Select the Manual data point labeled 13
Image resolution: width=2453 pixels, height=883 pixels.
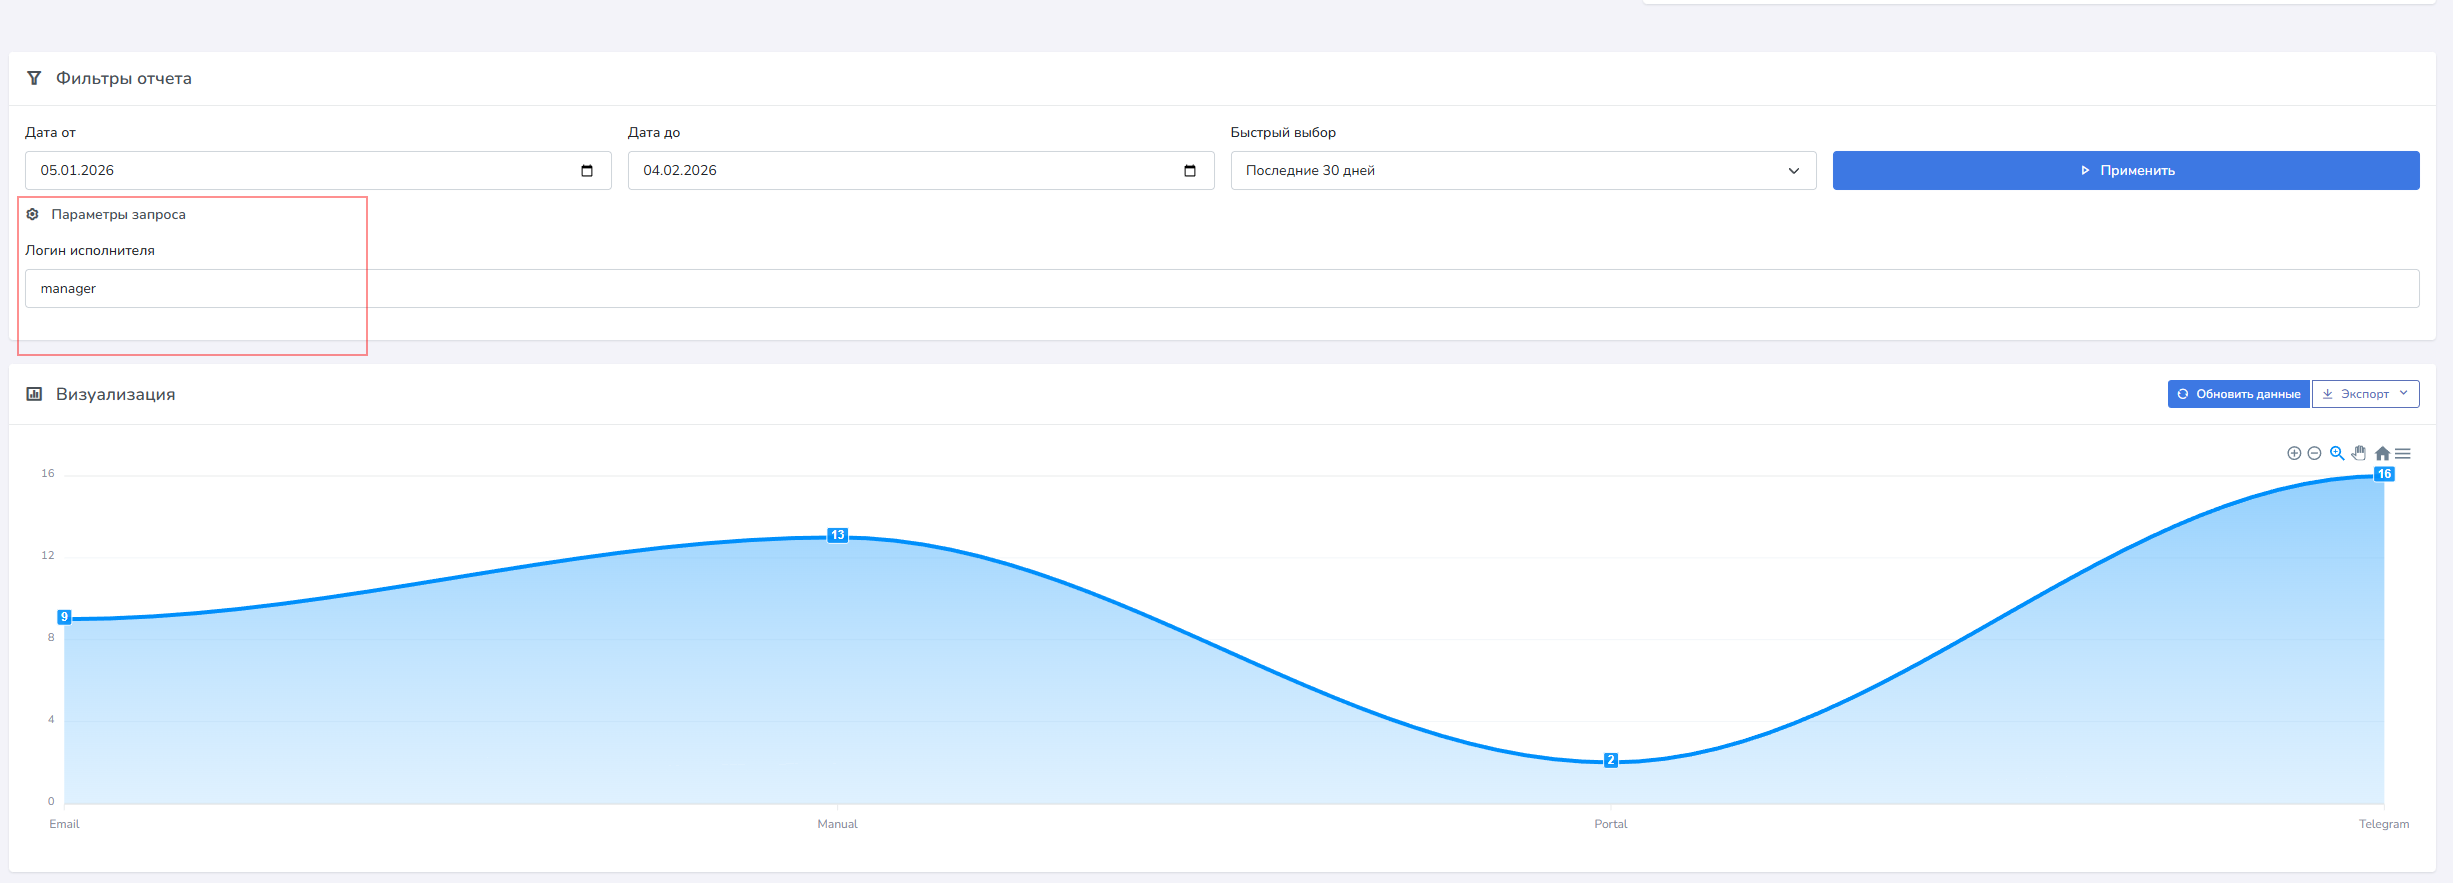(x=838, y=536)
